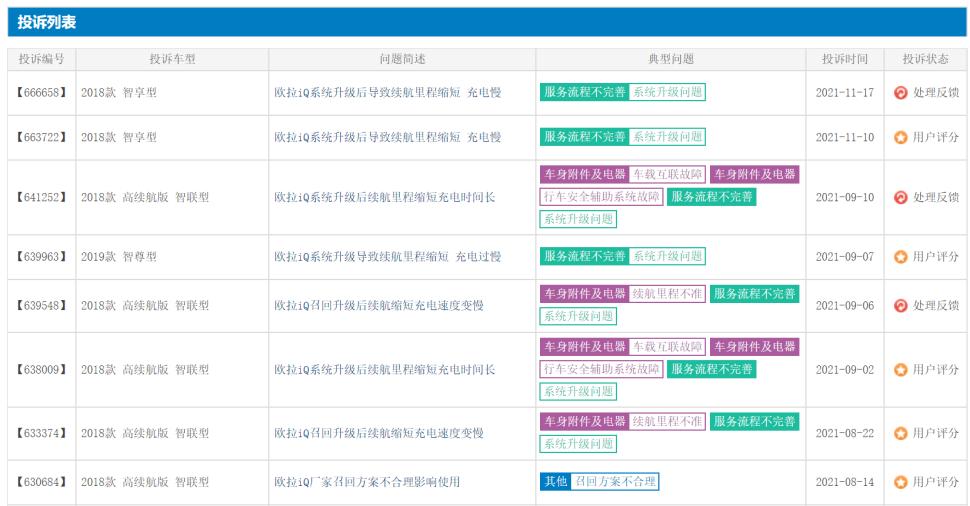Click 行车安全辅助系统故障 tag in complaint 638009
This screenshot has height=506, width=970.
[x=601, y=370]
